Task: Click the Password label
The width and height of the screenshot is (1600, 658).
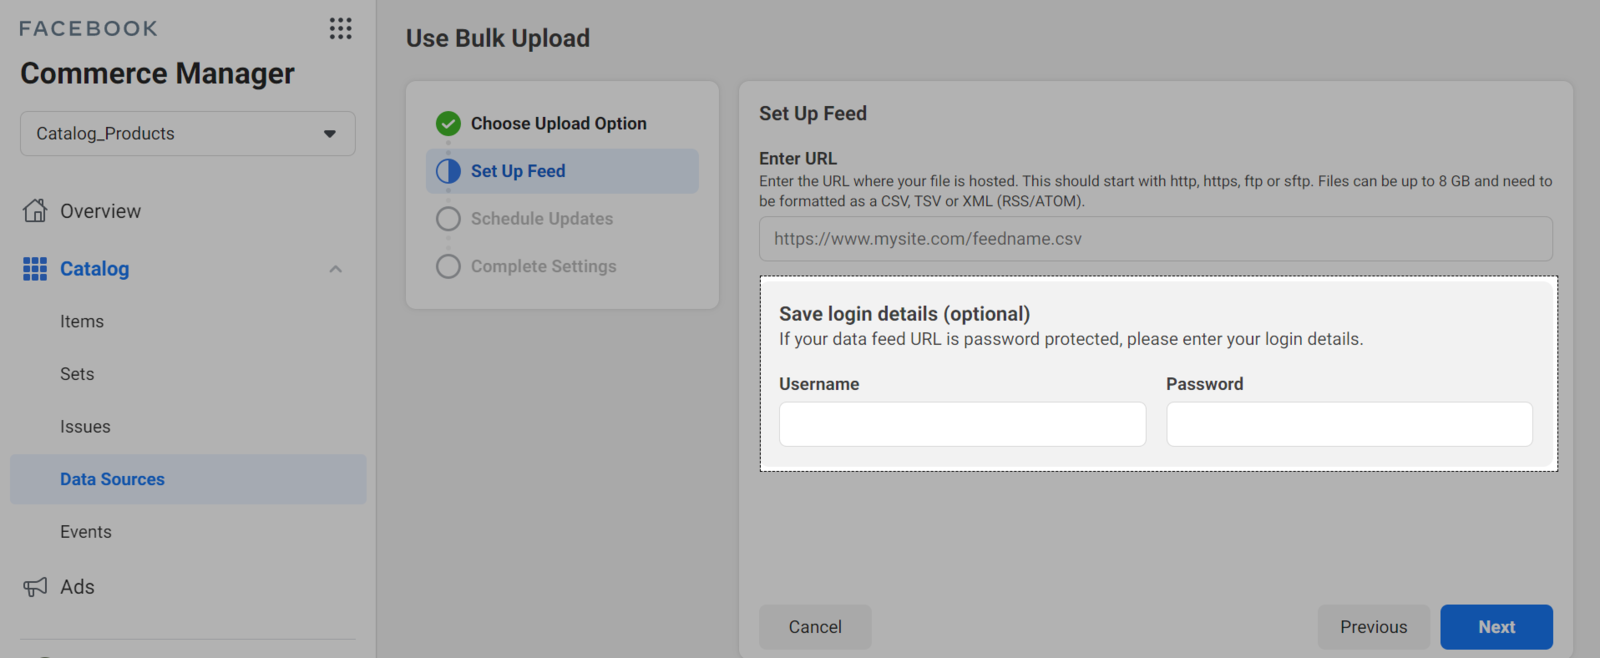Action: [x=1205, y=384]
